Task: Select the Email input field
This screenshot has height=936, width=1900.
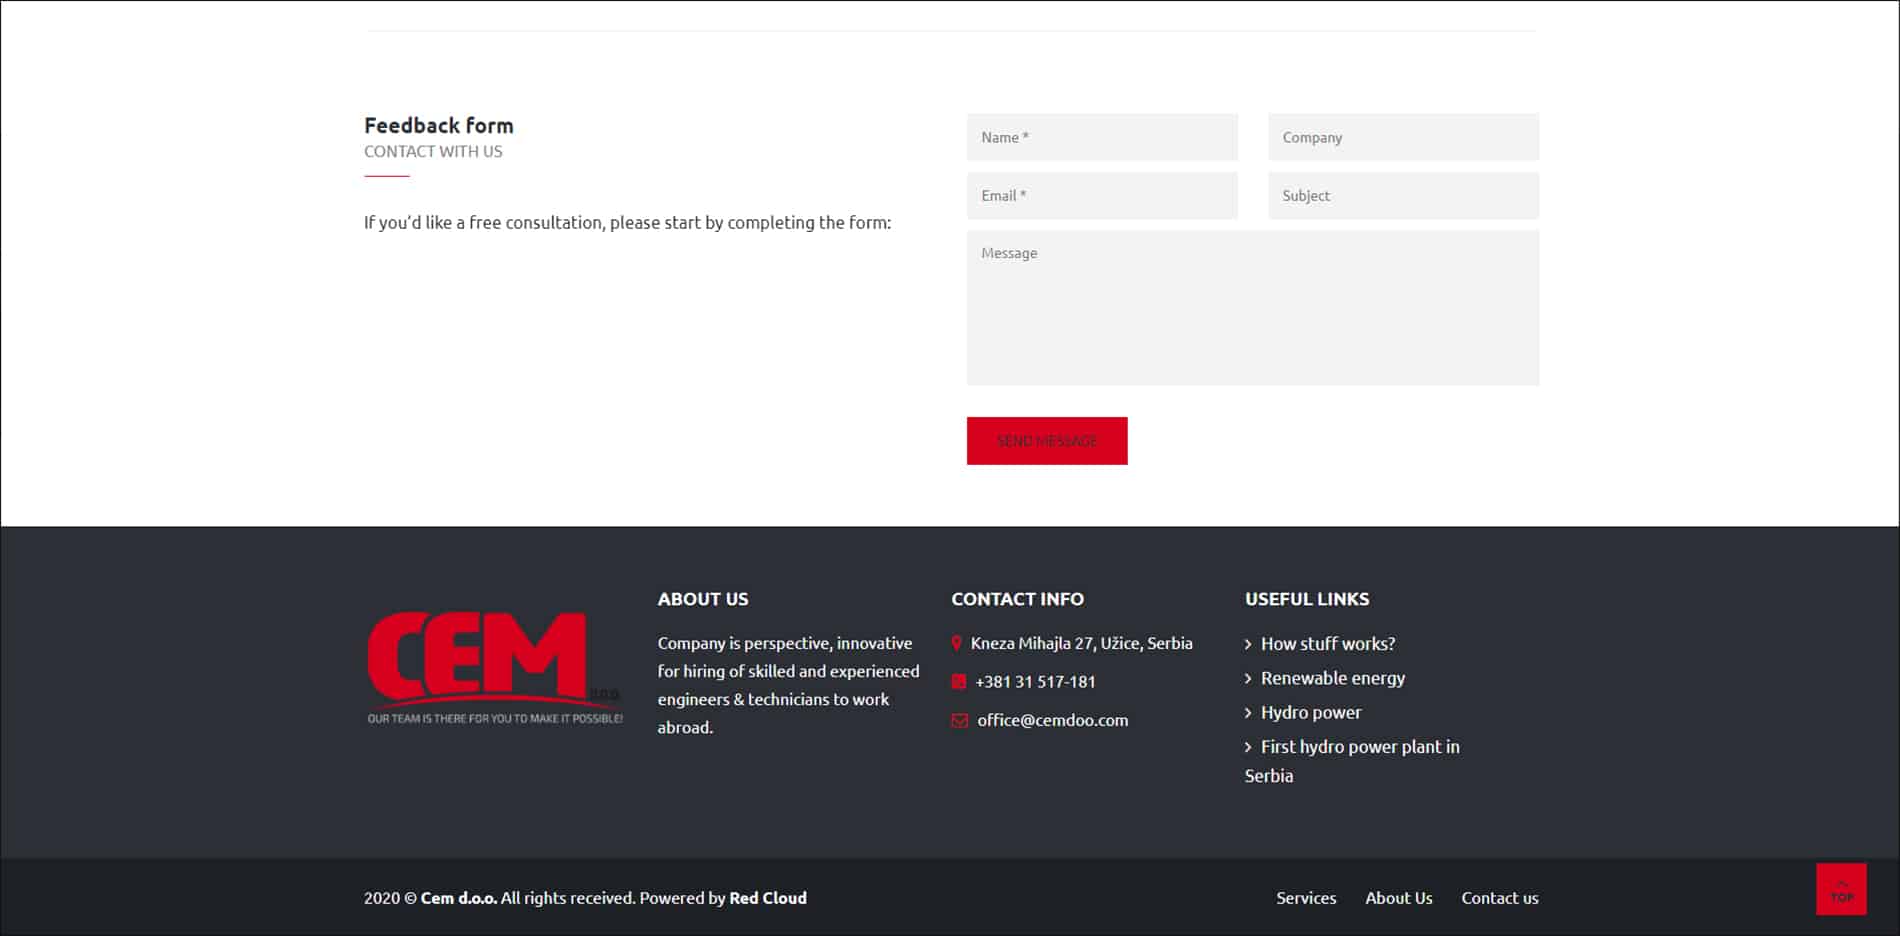Action: (1101, 196)
